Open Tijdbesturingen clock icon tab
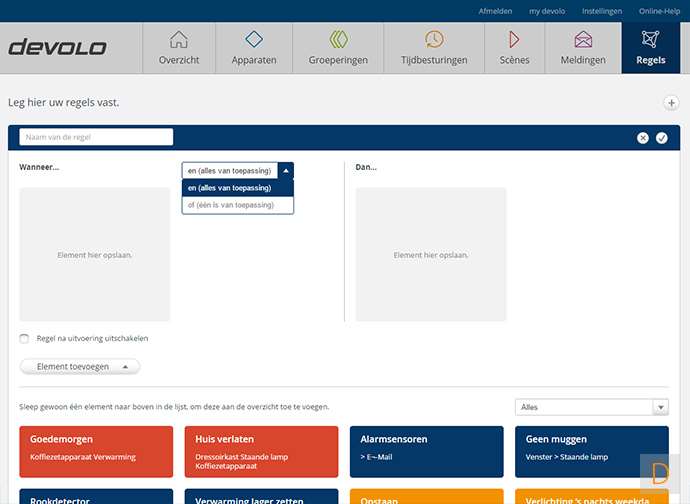Image resolution: width=690 pixels, height=504 pixels. click(x=434, y=48)
